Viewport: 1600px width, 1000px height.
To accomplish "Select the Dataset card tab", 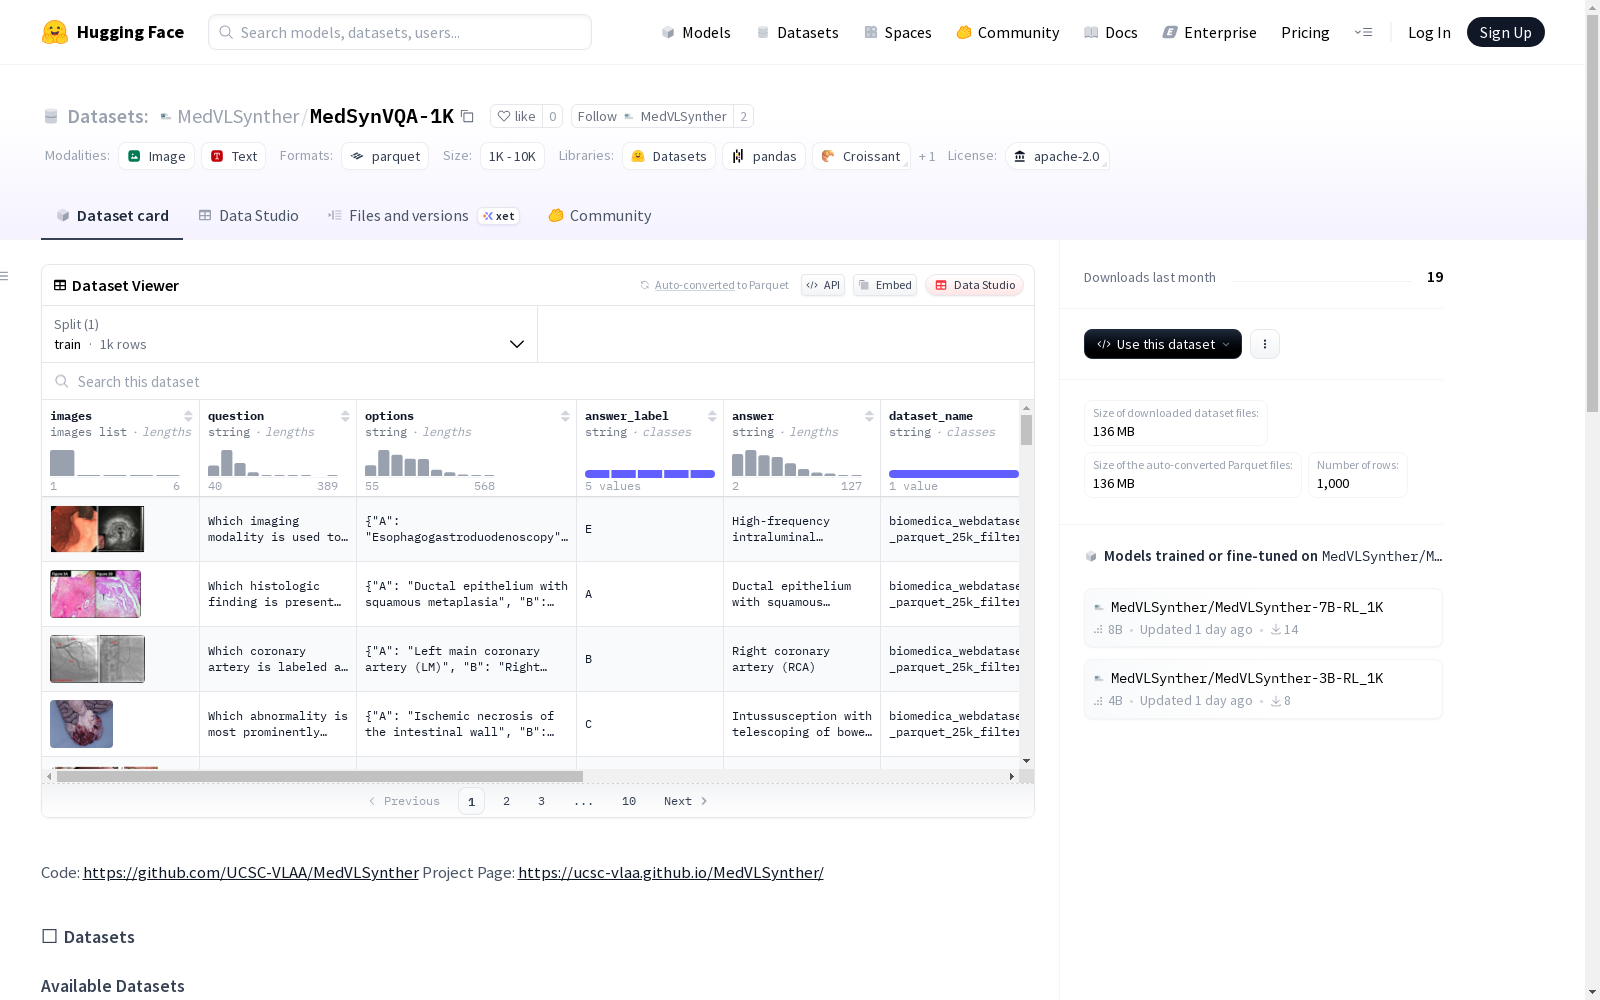I will [112, 216].
